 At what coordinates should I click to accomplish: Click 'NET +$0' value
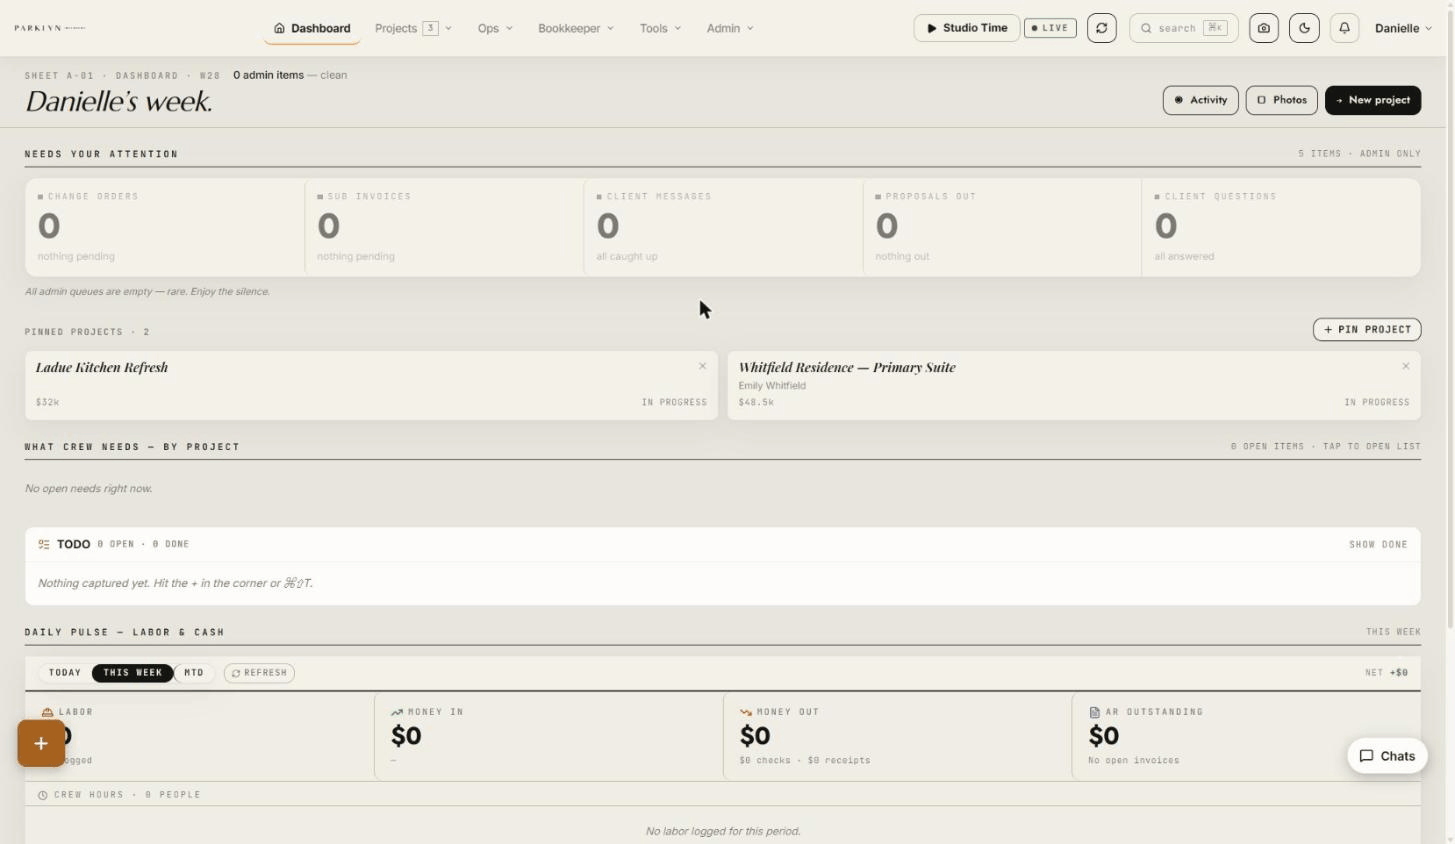tap(1386, 673)
